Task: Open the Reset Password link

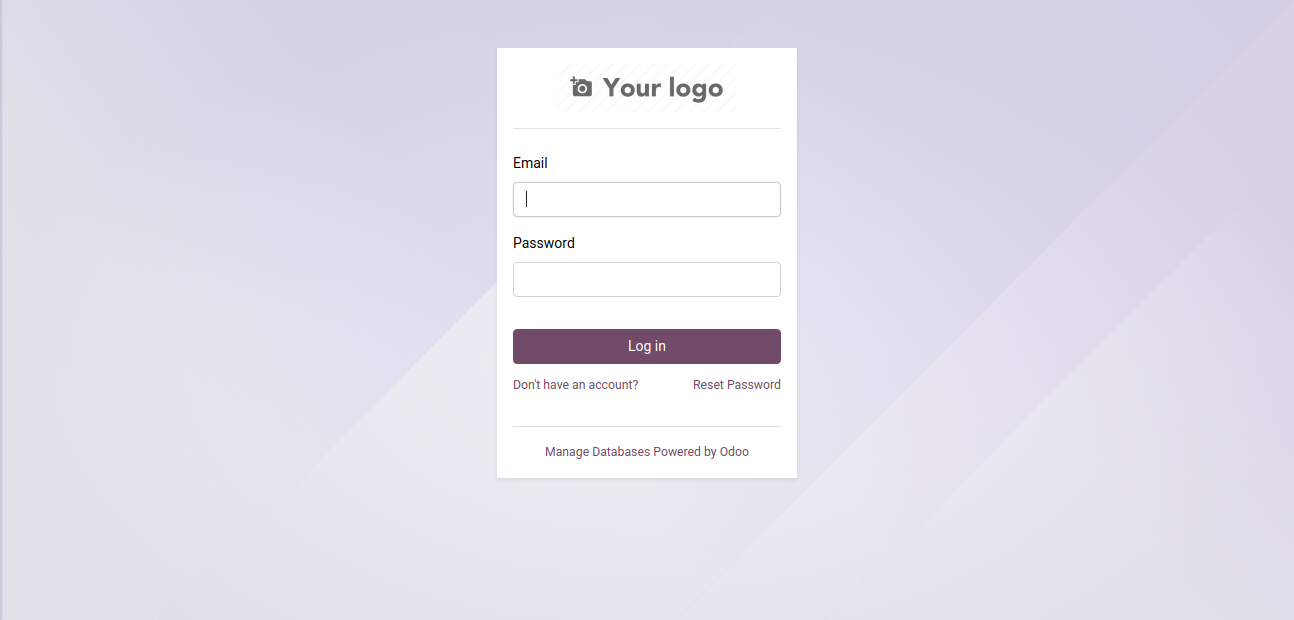Action: click(737, 385)
